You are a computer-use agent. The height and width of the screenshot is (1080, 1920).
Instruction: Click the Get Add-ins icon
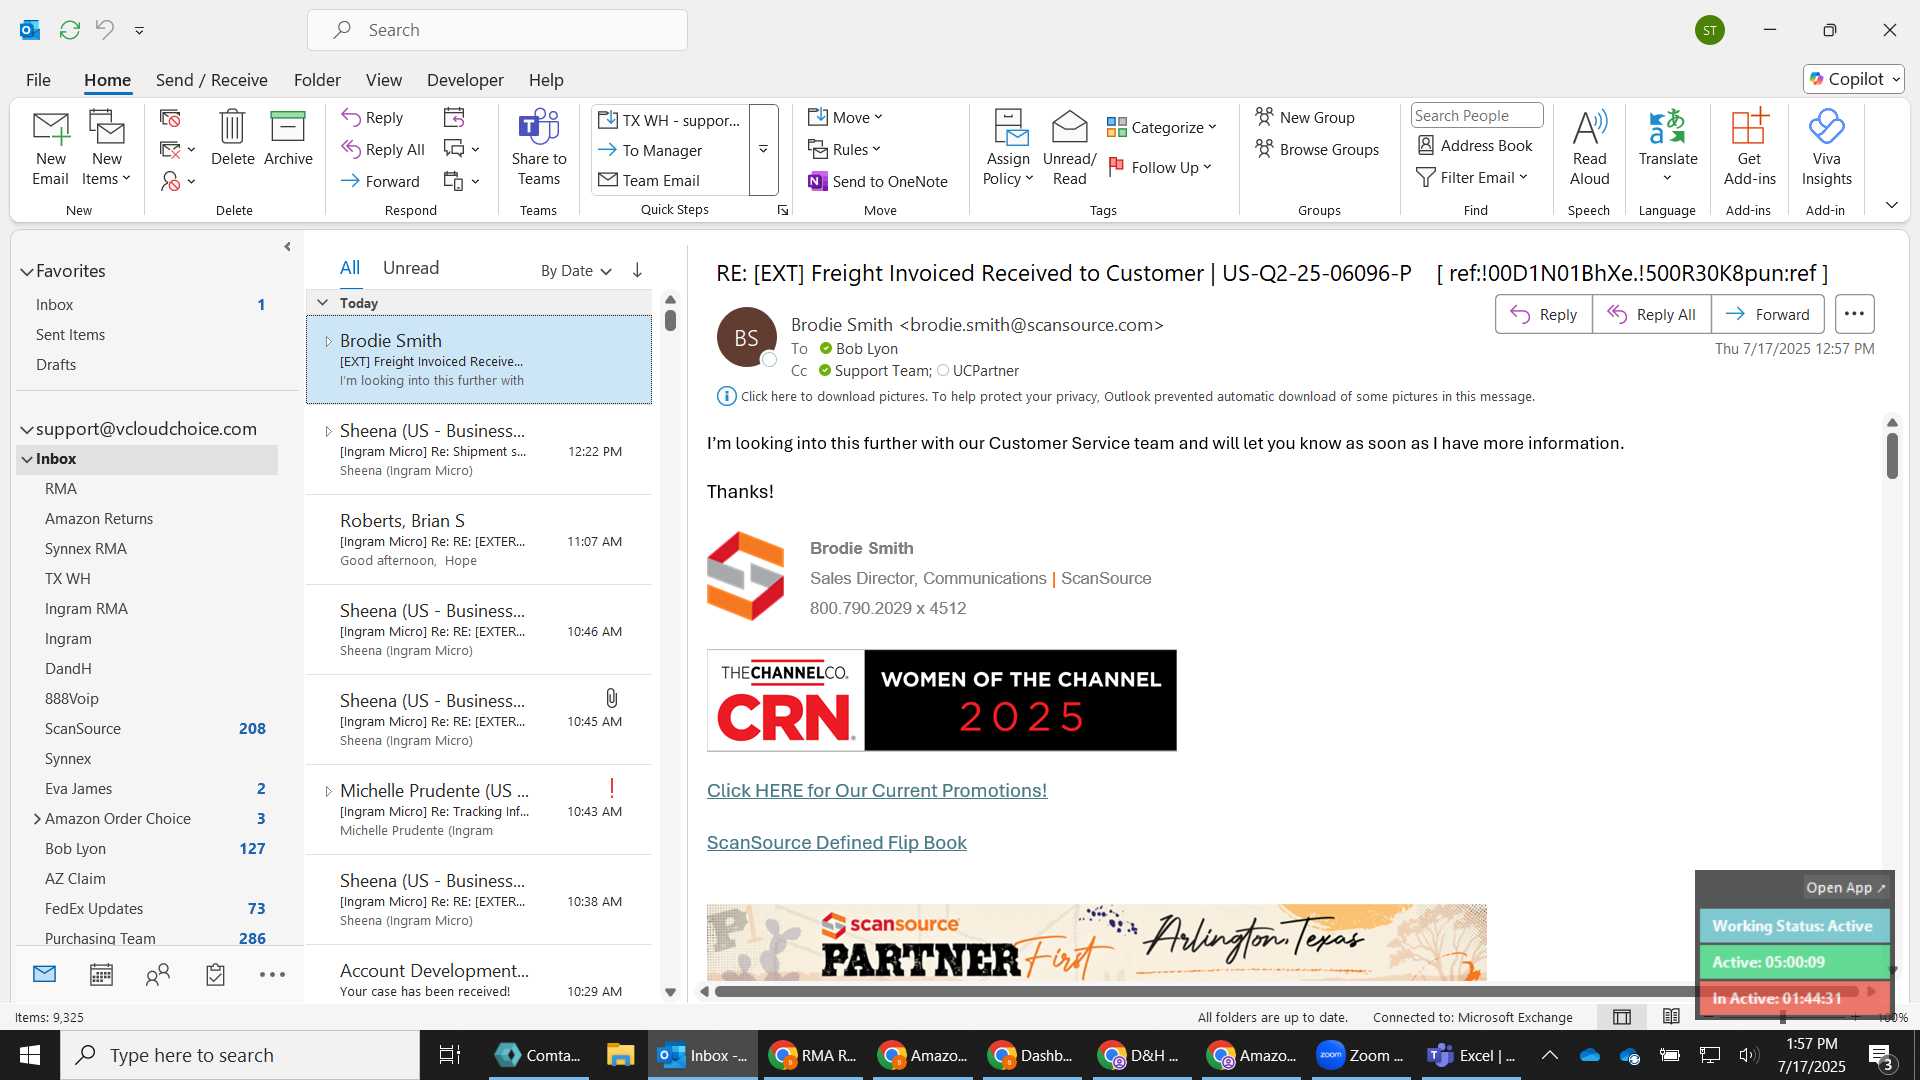[x=1749, y=148]
